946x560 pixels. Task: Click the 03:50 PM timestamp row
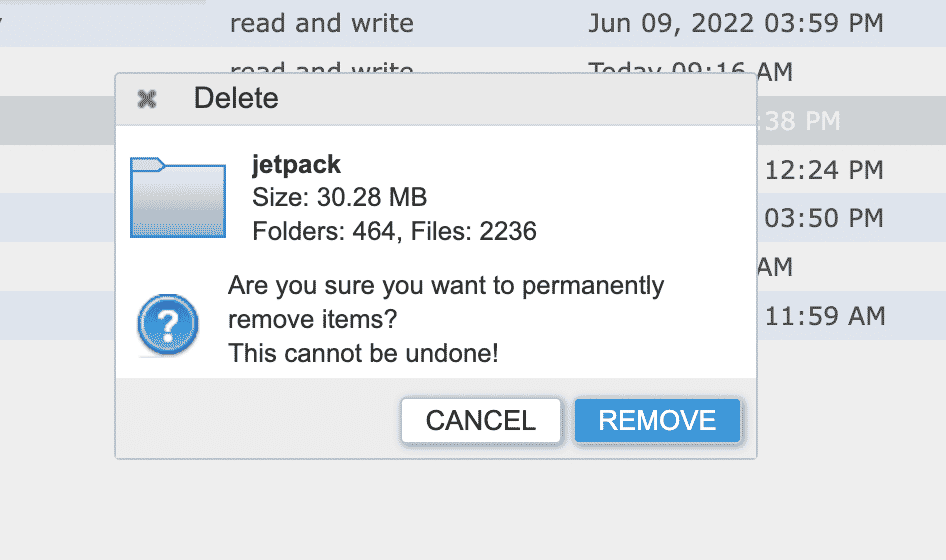[x=824, y=218]
